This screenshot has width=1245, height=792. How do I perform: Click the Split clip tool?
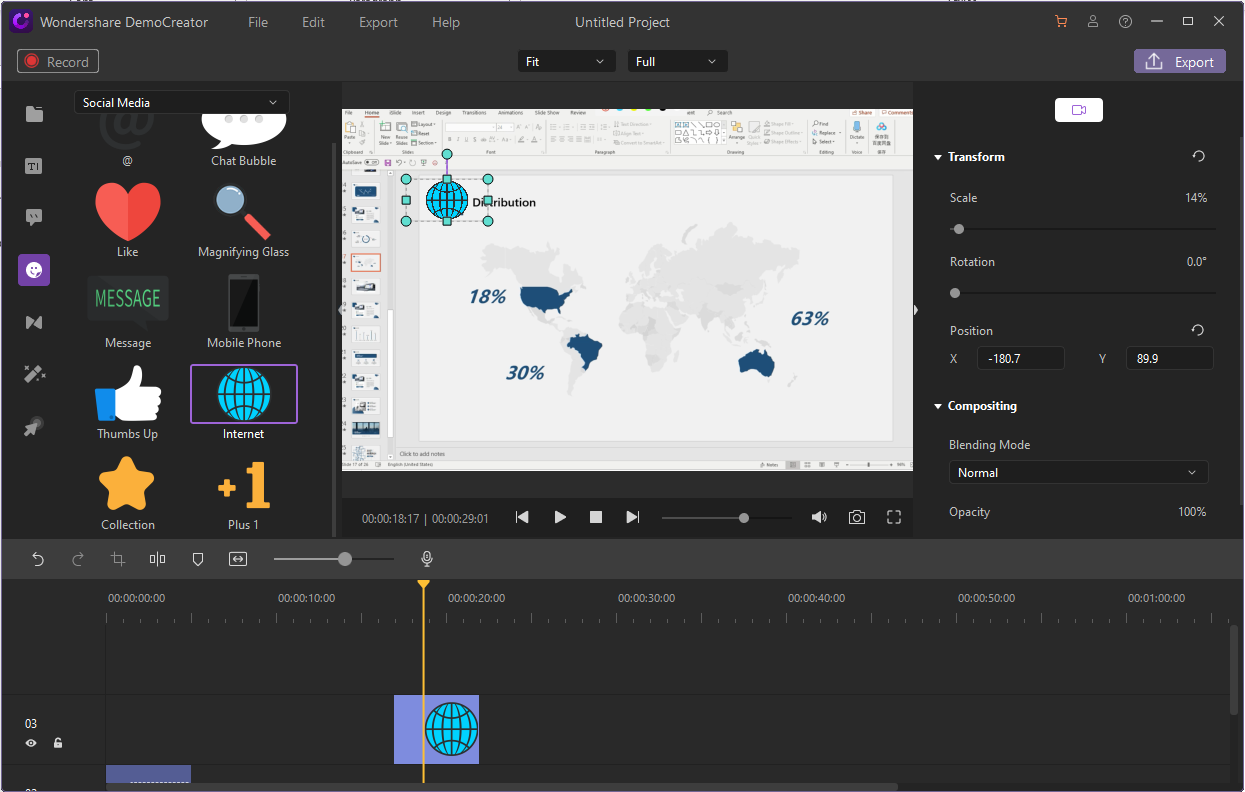[157, 559]
